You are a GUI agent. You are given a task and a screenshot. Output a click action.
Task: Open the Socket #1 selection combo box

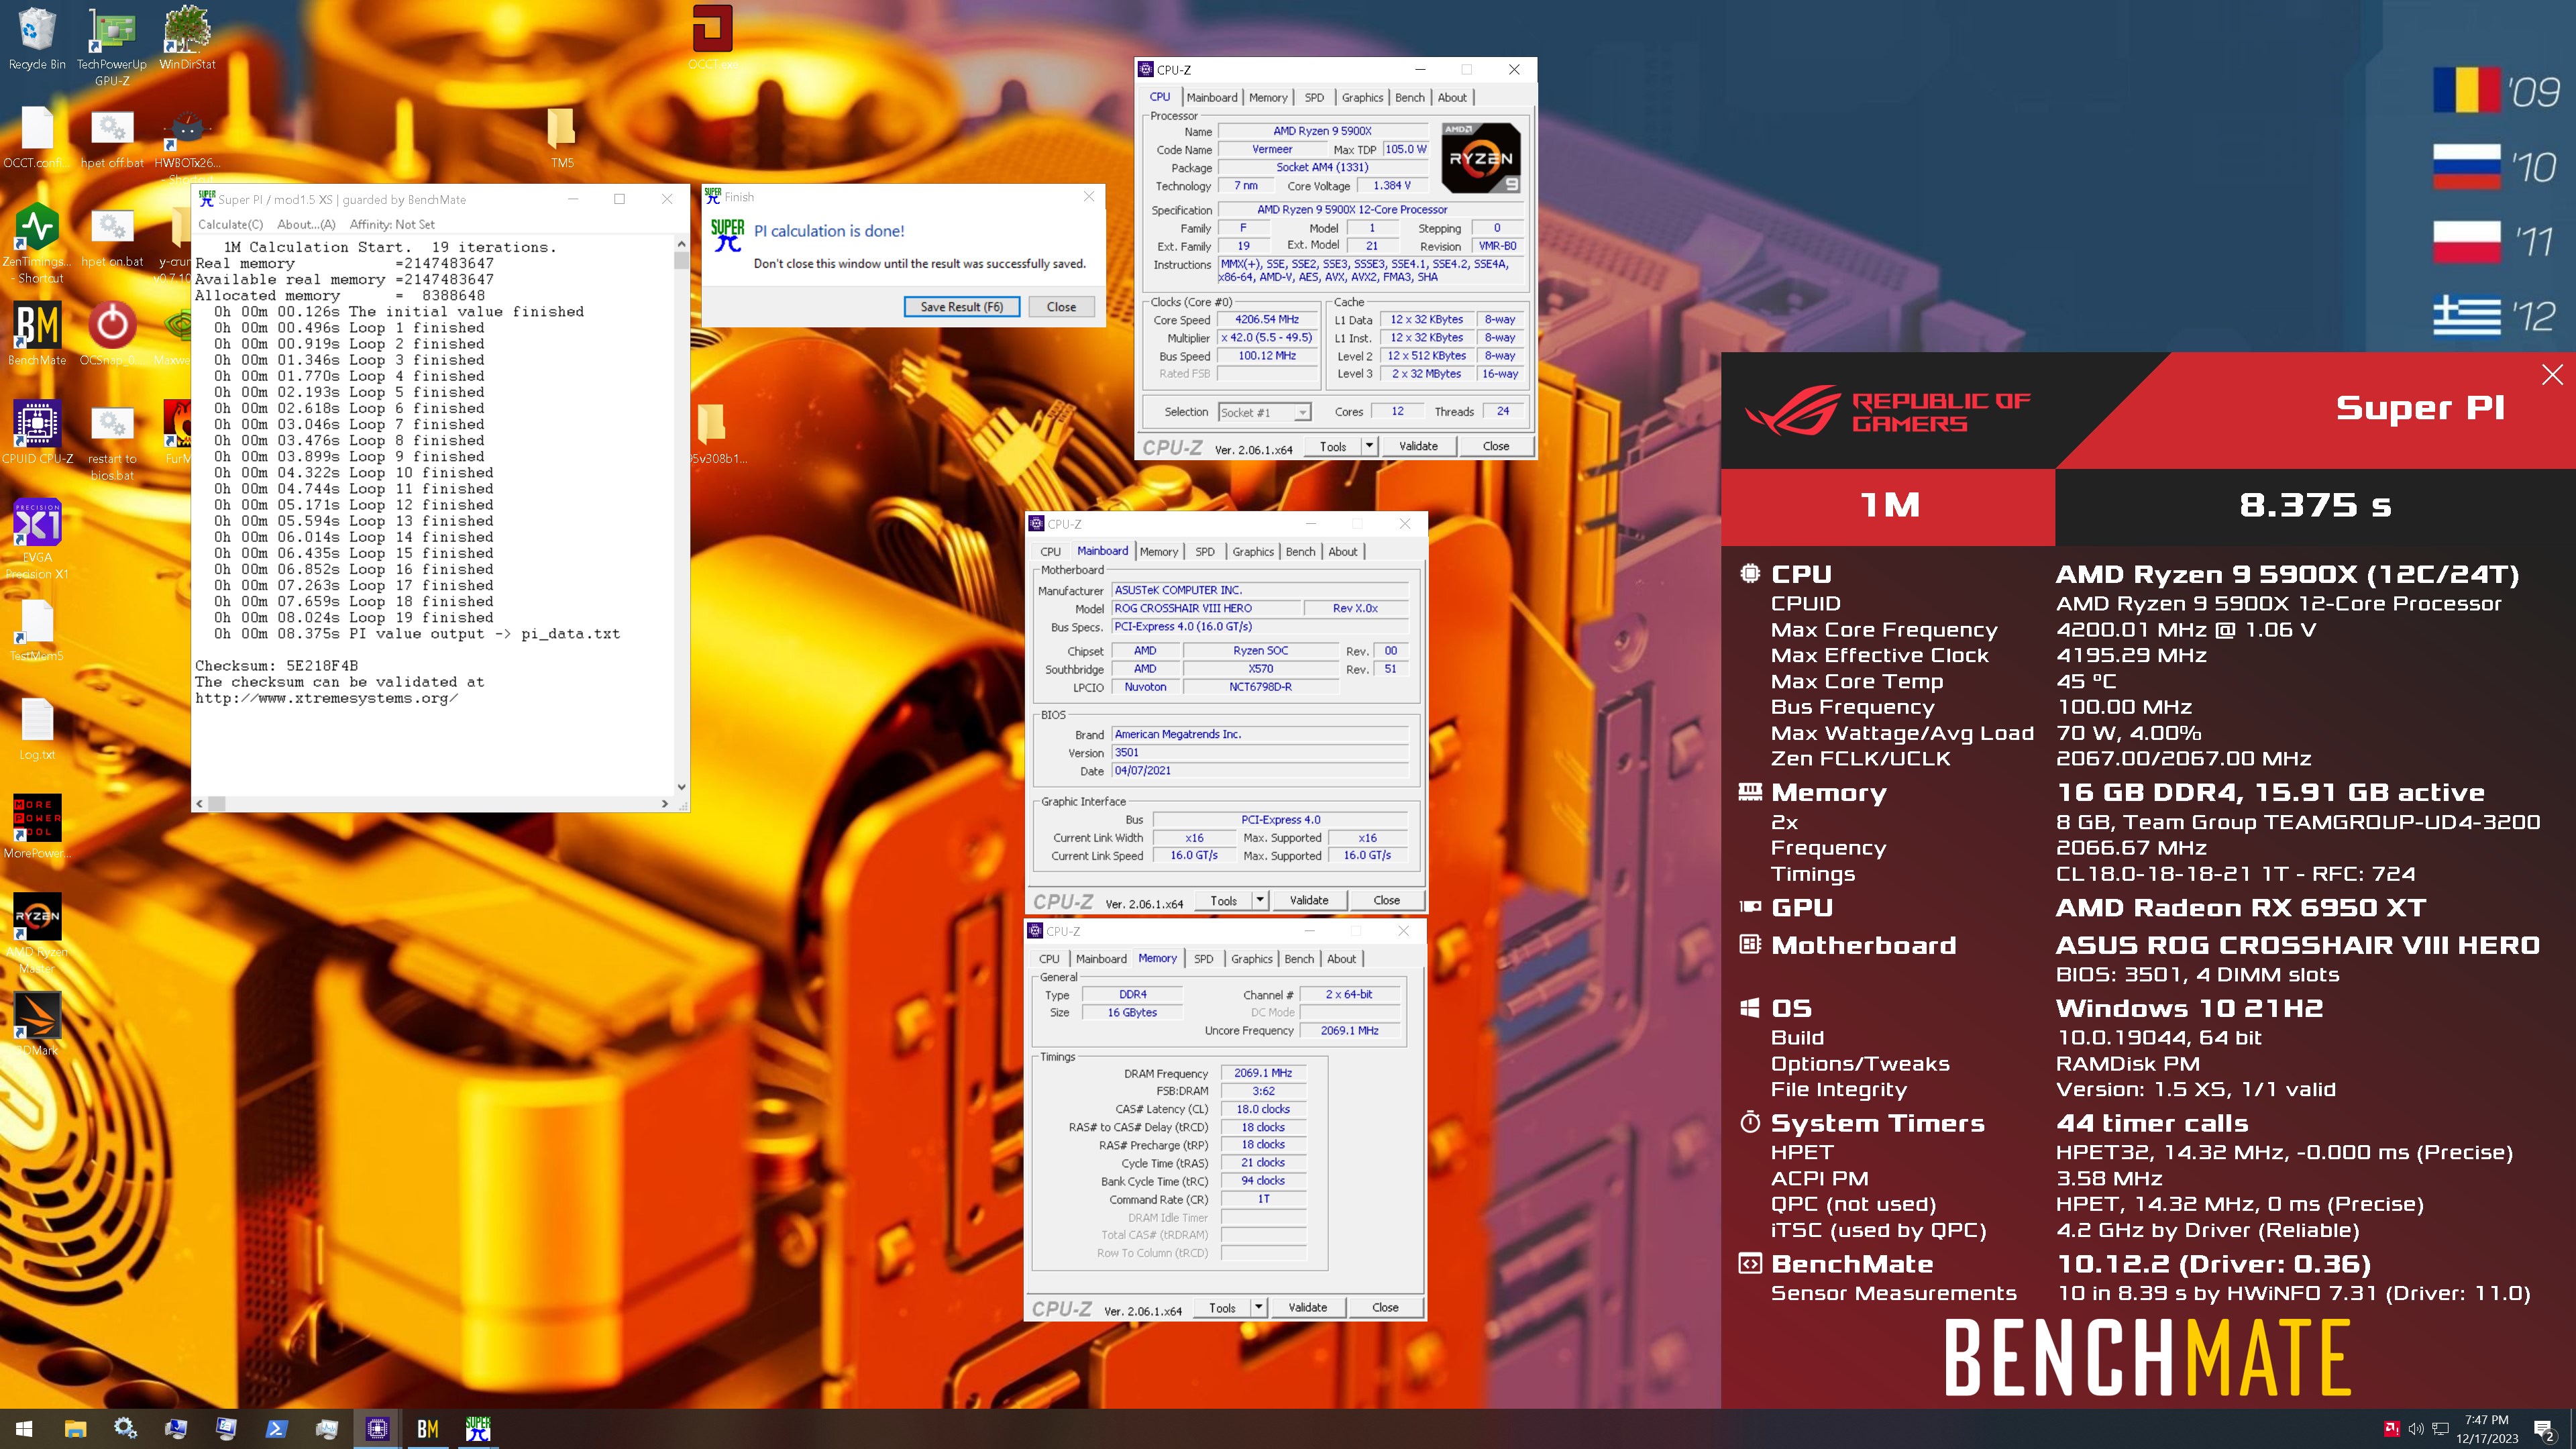click(x=1264, y=412)
